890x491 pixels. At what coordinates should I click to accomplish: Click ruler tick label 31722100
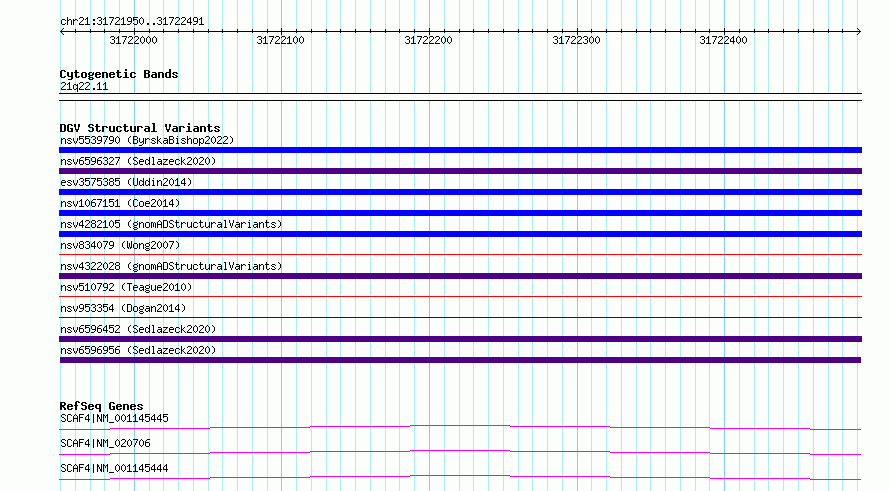pyautogui.click(x=280, y=40)
